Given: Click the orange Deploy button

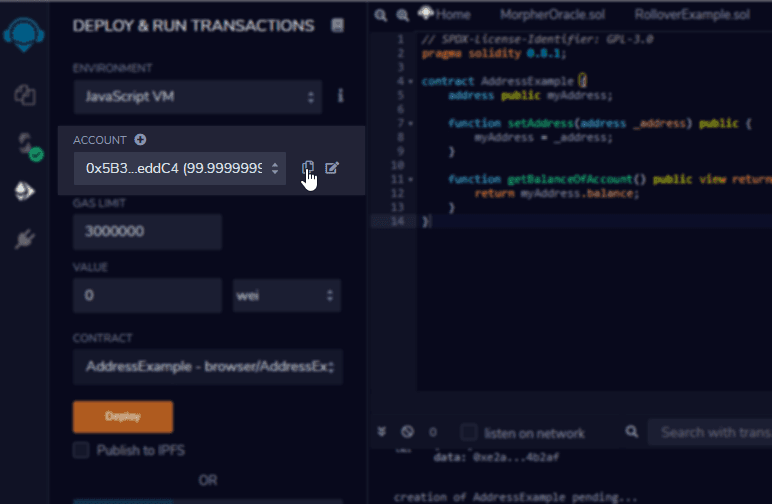Looking at the screenshot, I should click(x=123, y=417).
